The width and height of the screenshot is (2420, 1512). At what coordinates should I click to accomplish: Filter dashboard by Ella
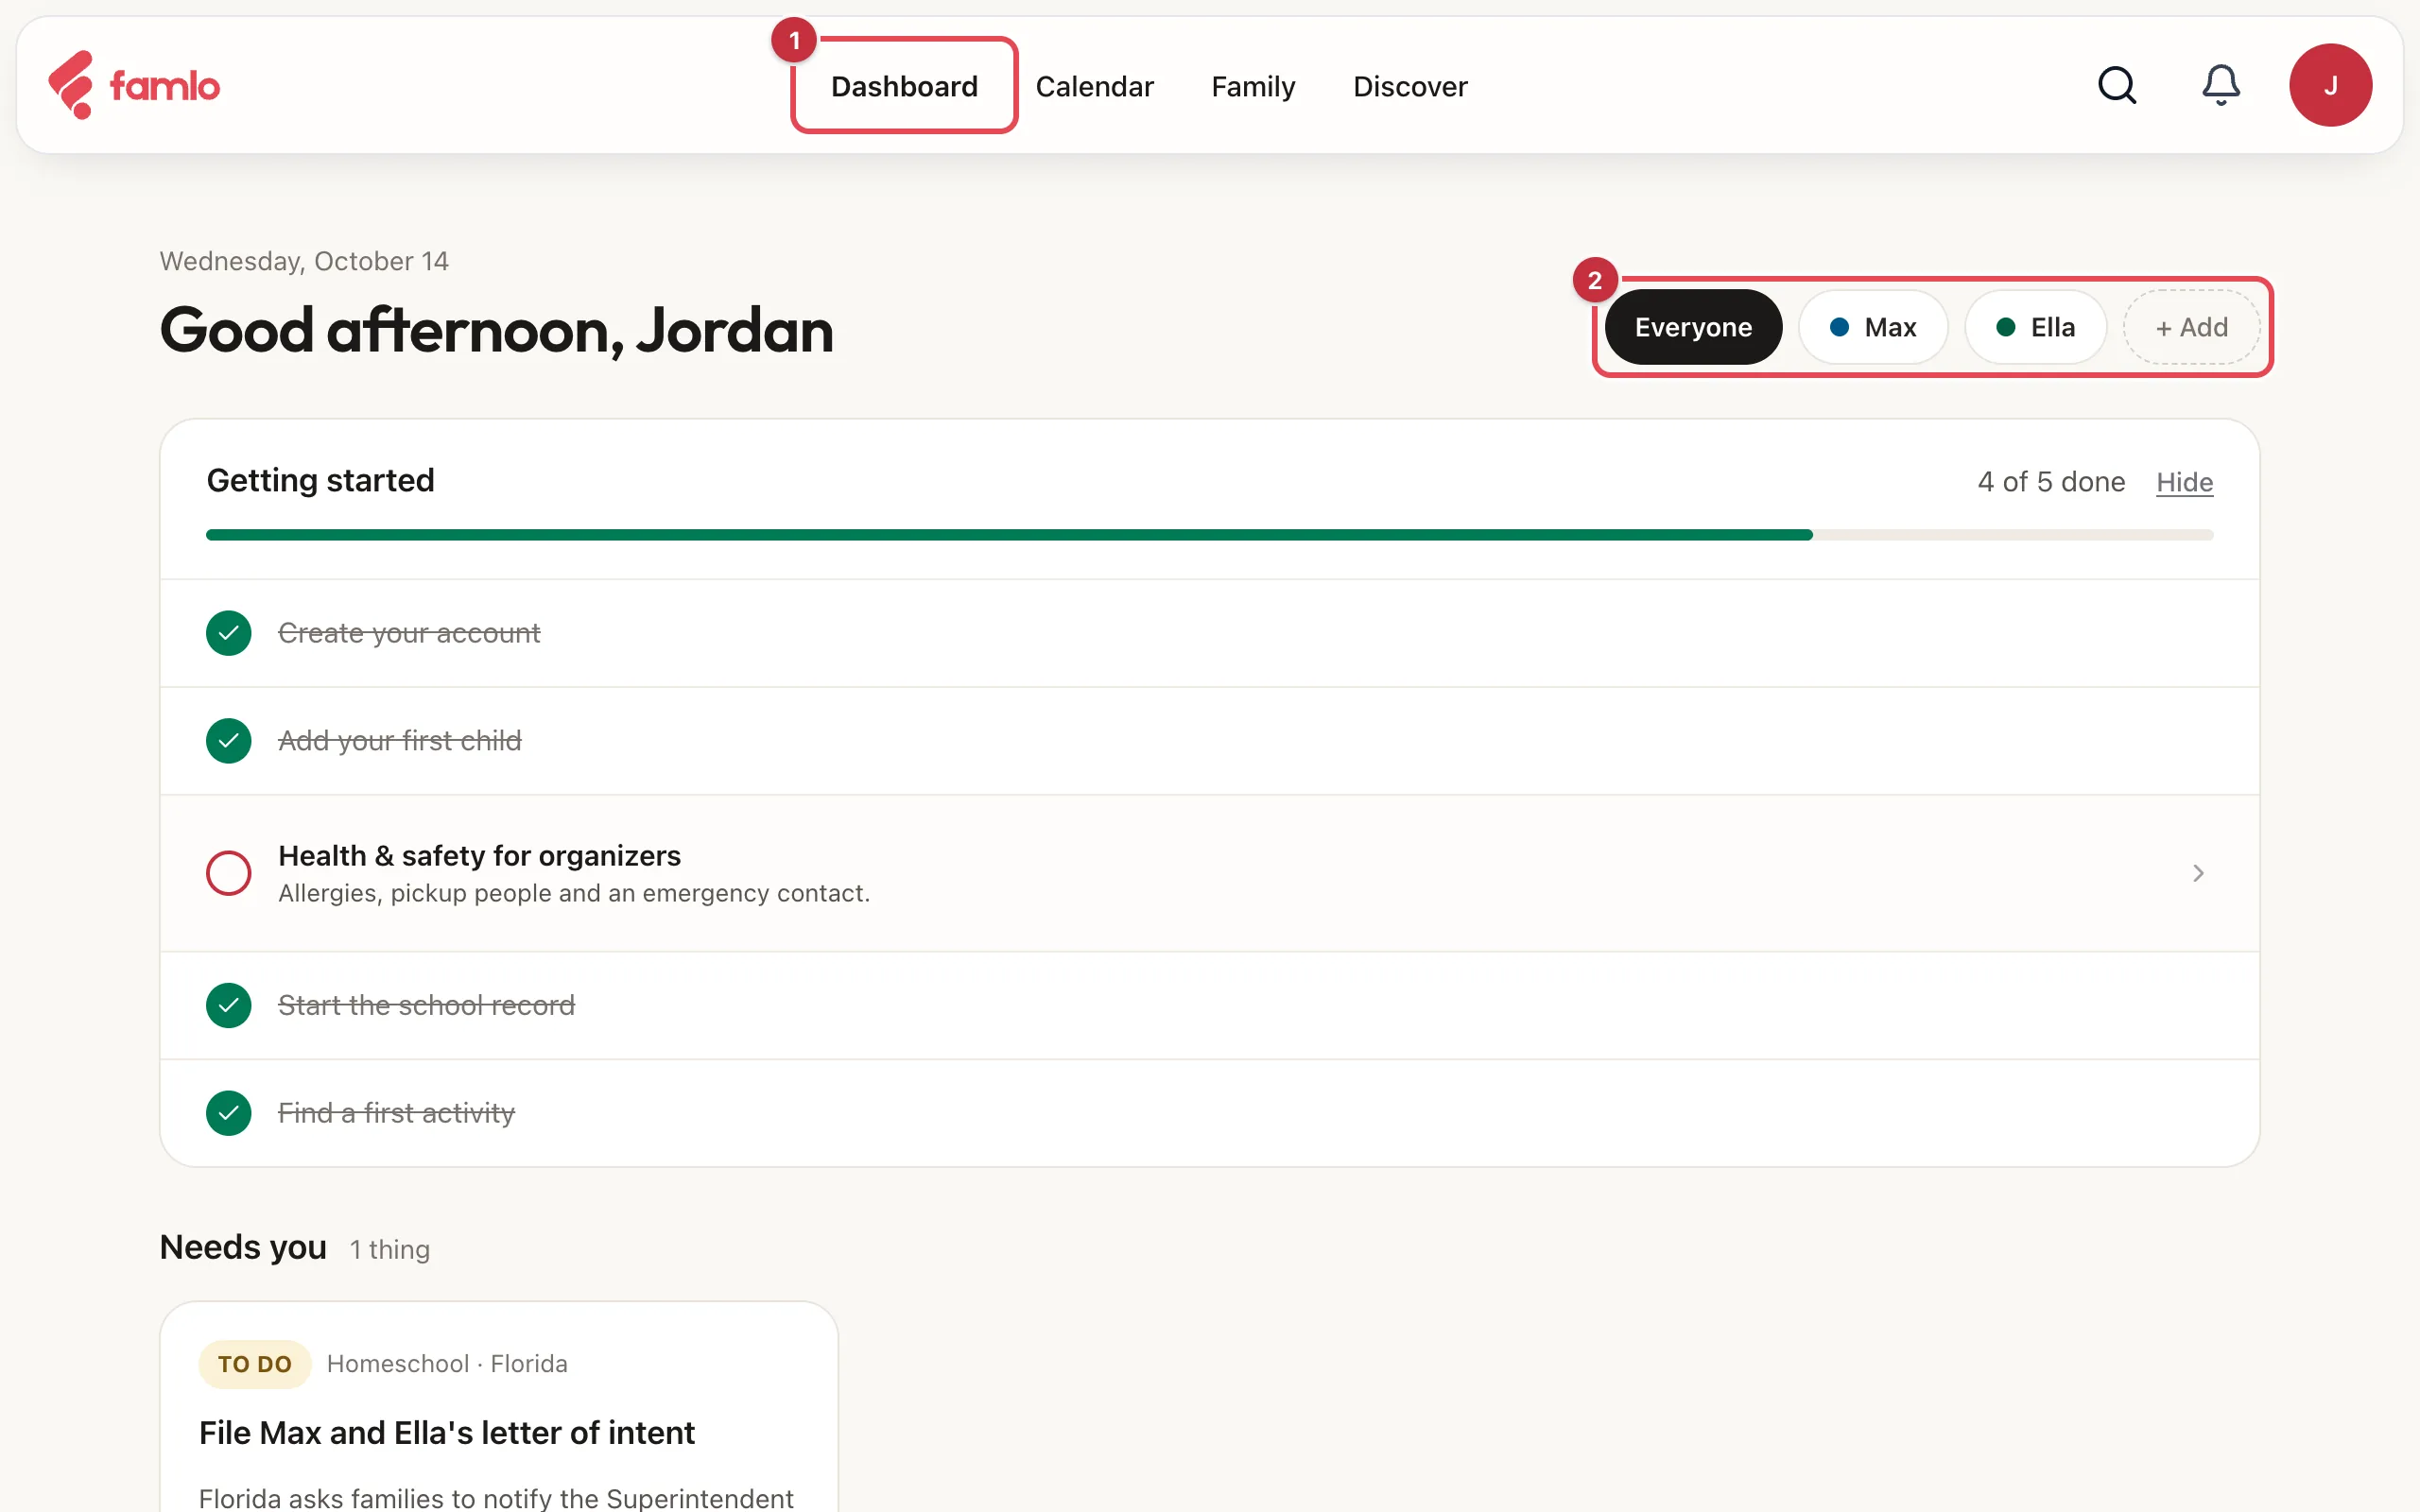coord(2035,327)
